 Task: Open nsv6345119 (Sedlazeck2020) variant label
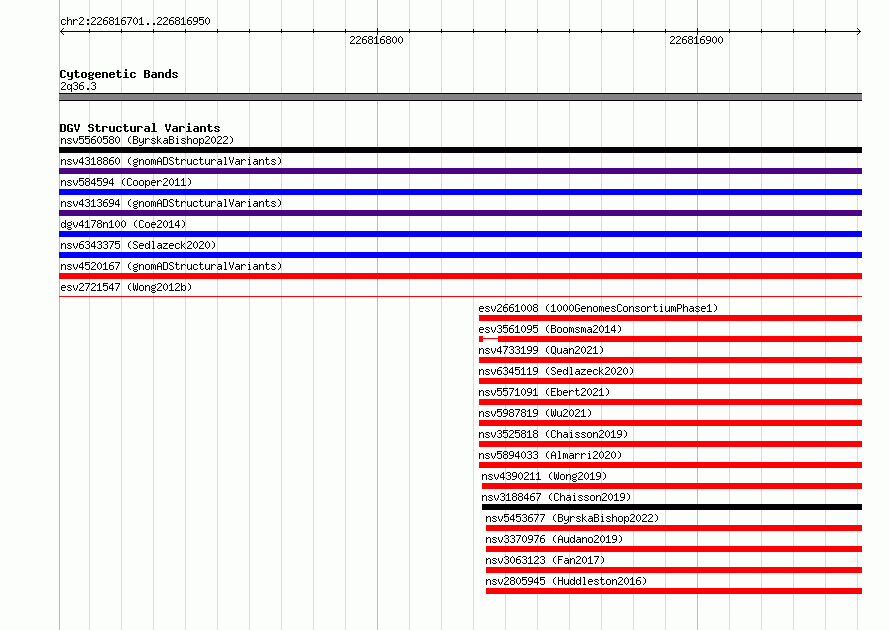[556, 371]
